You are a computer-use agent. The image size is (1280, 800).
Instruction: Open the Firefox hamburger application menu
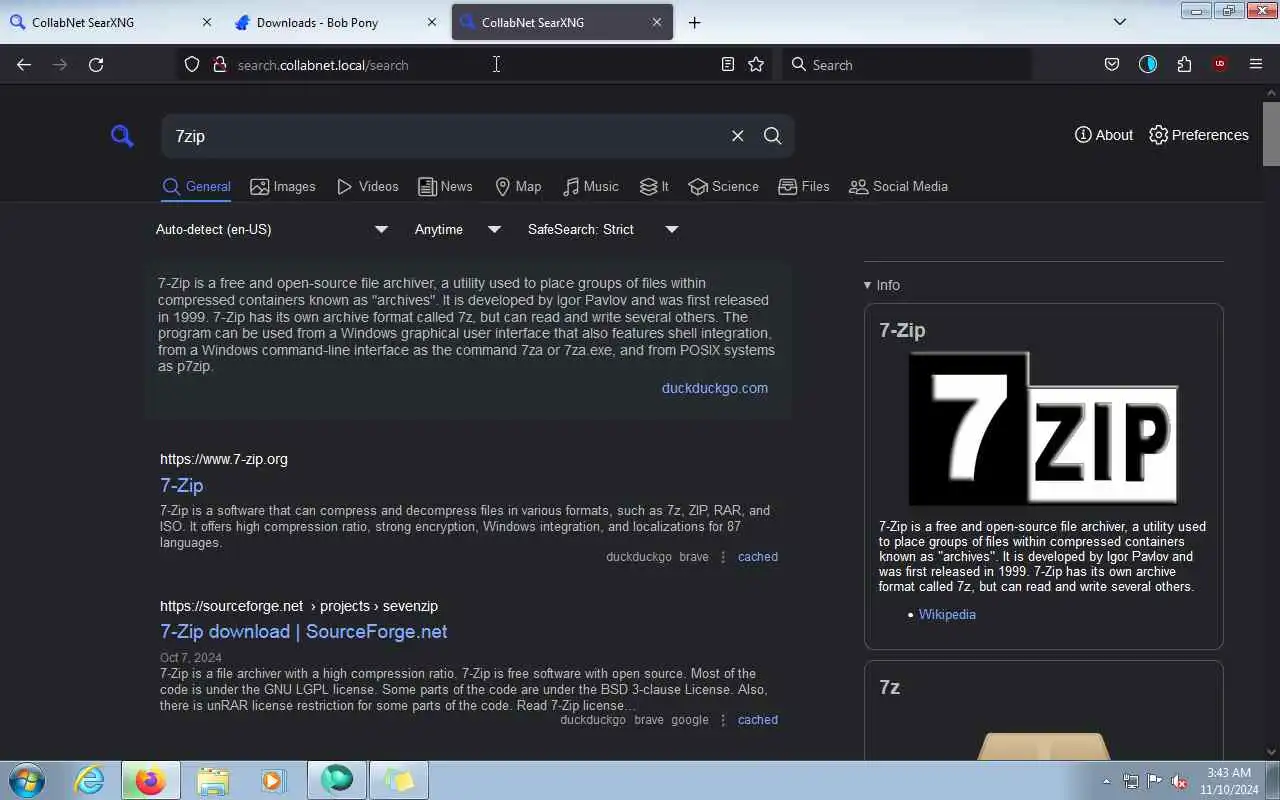click(1256, 64)
